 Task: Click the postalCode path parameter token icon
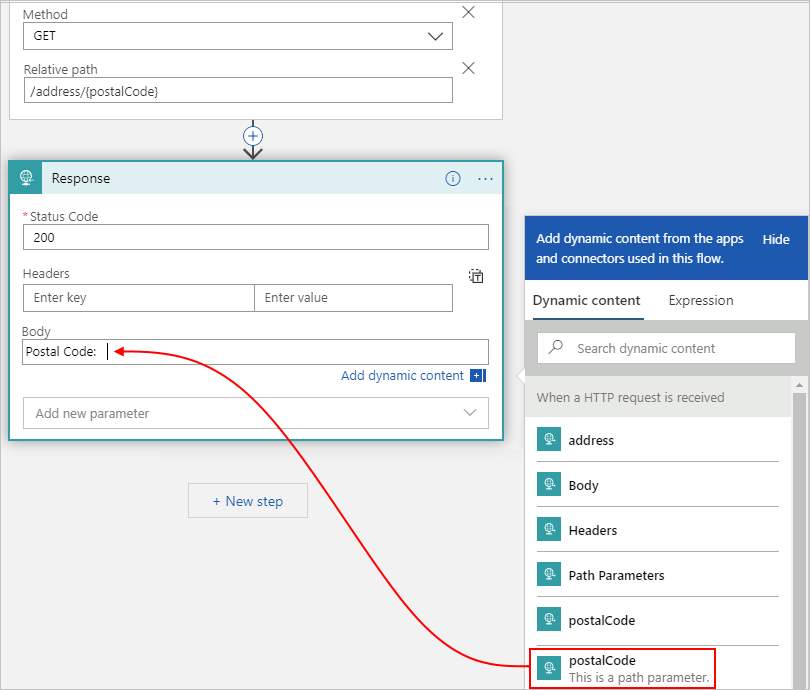(x=548, y=666)
